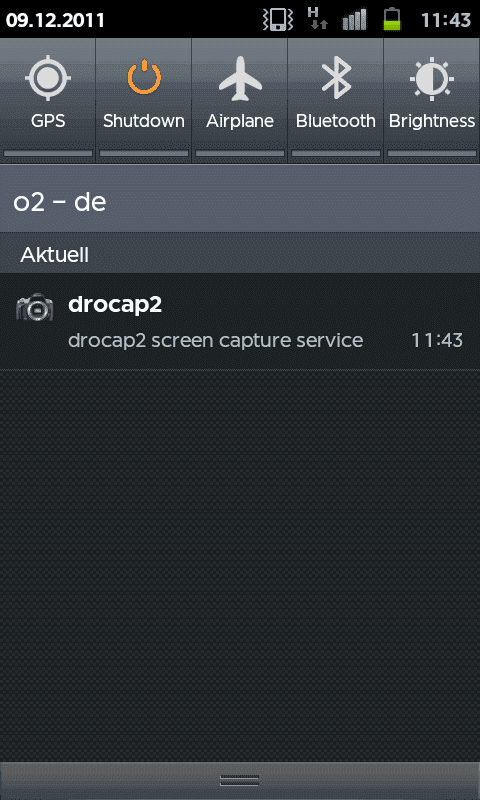Open the drocap2 notification title

click(x=115, y=305)
